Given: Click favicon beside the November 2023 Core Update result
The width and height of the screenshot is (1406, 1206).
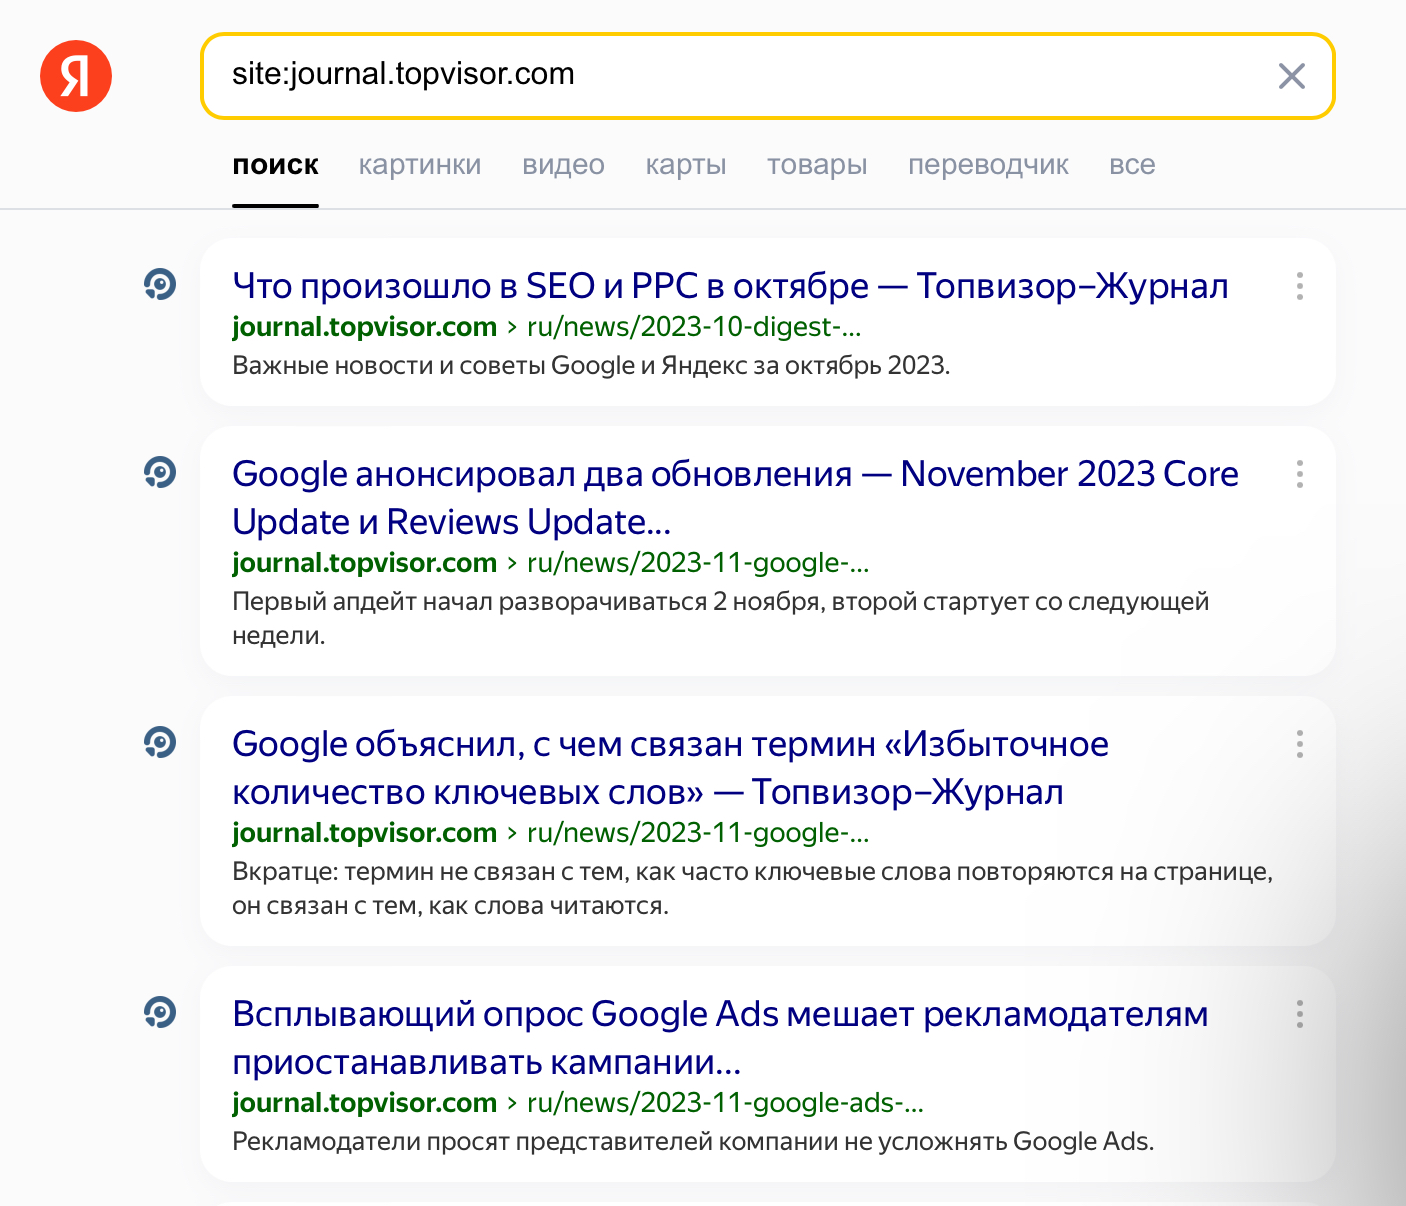Looking at the screenshot, I should pyautogui.click(x=160, y=472).
